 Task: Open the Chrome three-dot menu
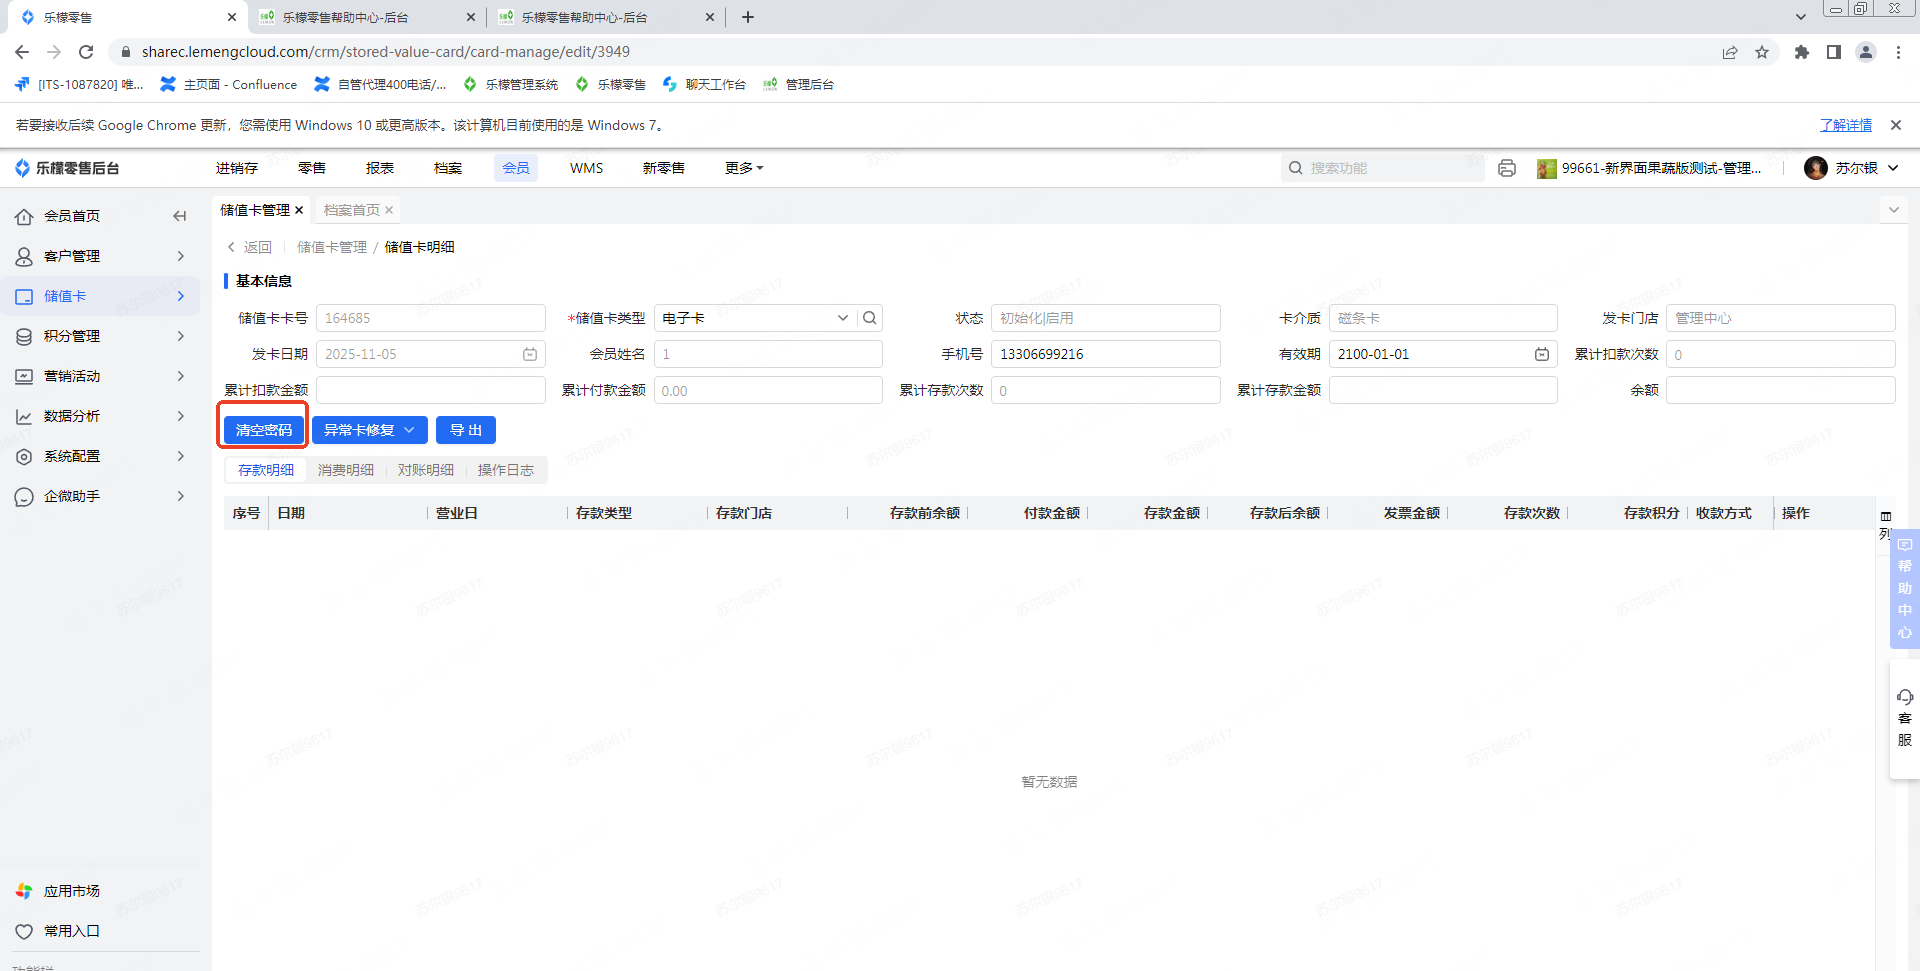tap(1898, 52)
